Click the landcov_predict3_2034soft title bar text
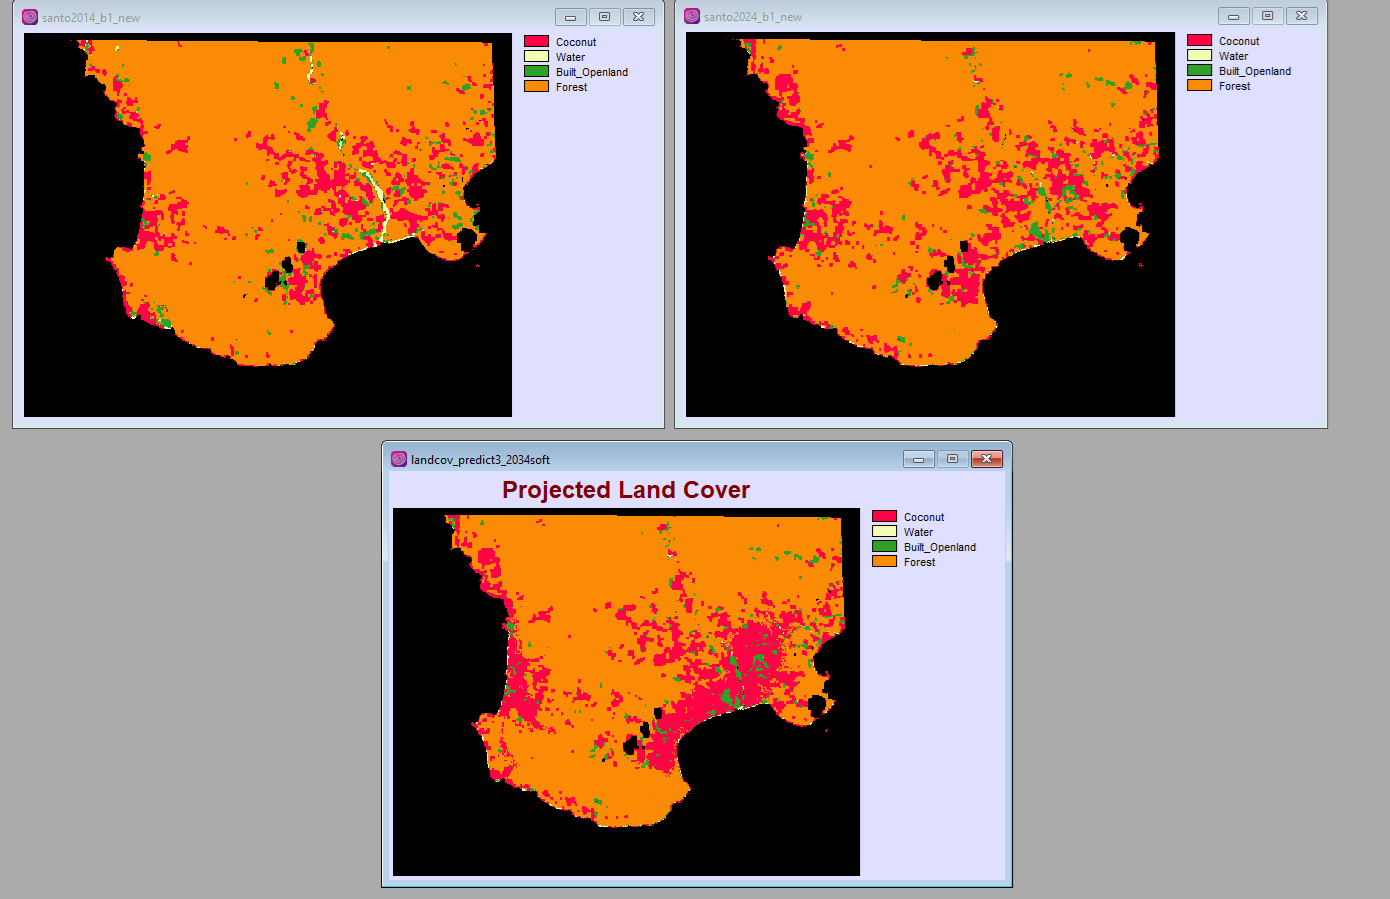Viewport: 1390px width, 899px height. (481, 460)
